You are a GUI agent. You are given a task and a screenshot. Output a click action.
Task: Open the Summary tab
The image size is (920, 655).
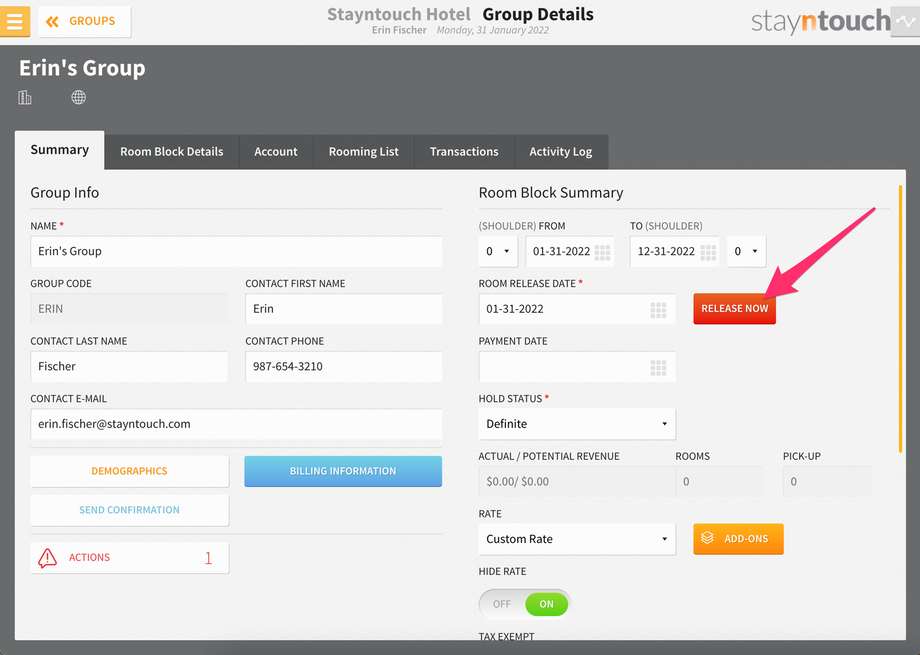click(60, 150)
